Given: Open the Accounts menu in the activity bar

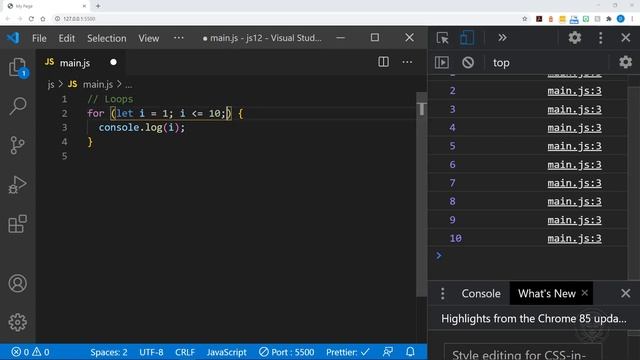Looking at the screenshot, I should [18, 283].
